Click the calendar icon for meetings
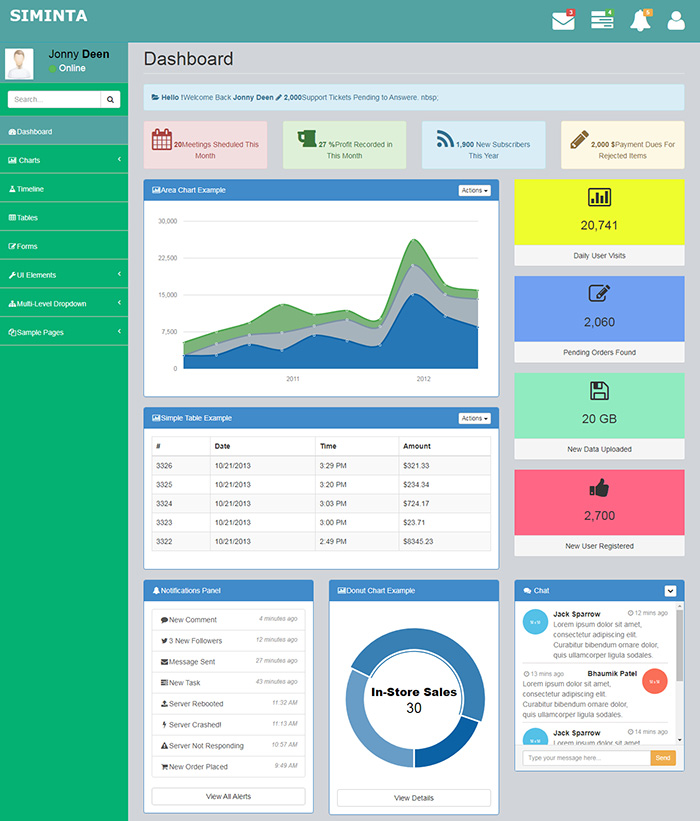This screenshot has height=821, width=700. tap(162, 139)
